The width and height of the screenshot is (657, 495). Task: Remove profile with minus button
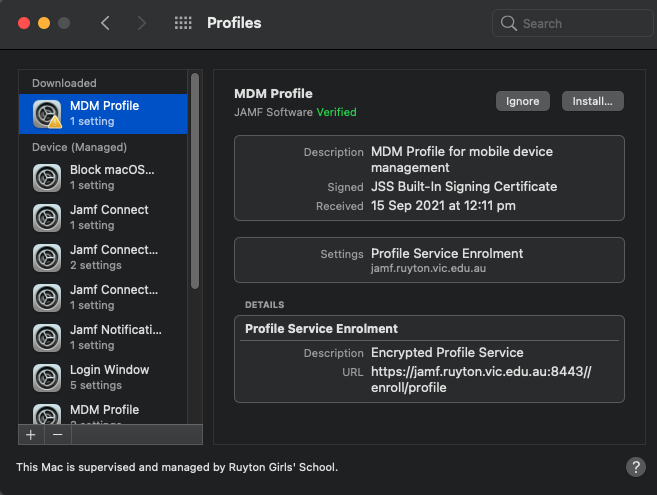click(58, 435)
